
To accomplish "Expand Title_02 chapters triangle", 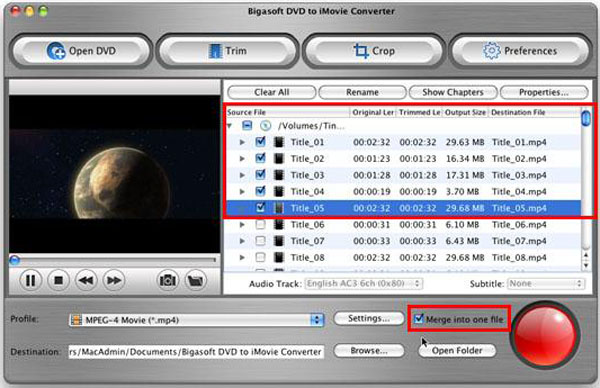I will click(x=242, y=159).
